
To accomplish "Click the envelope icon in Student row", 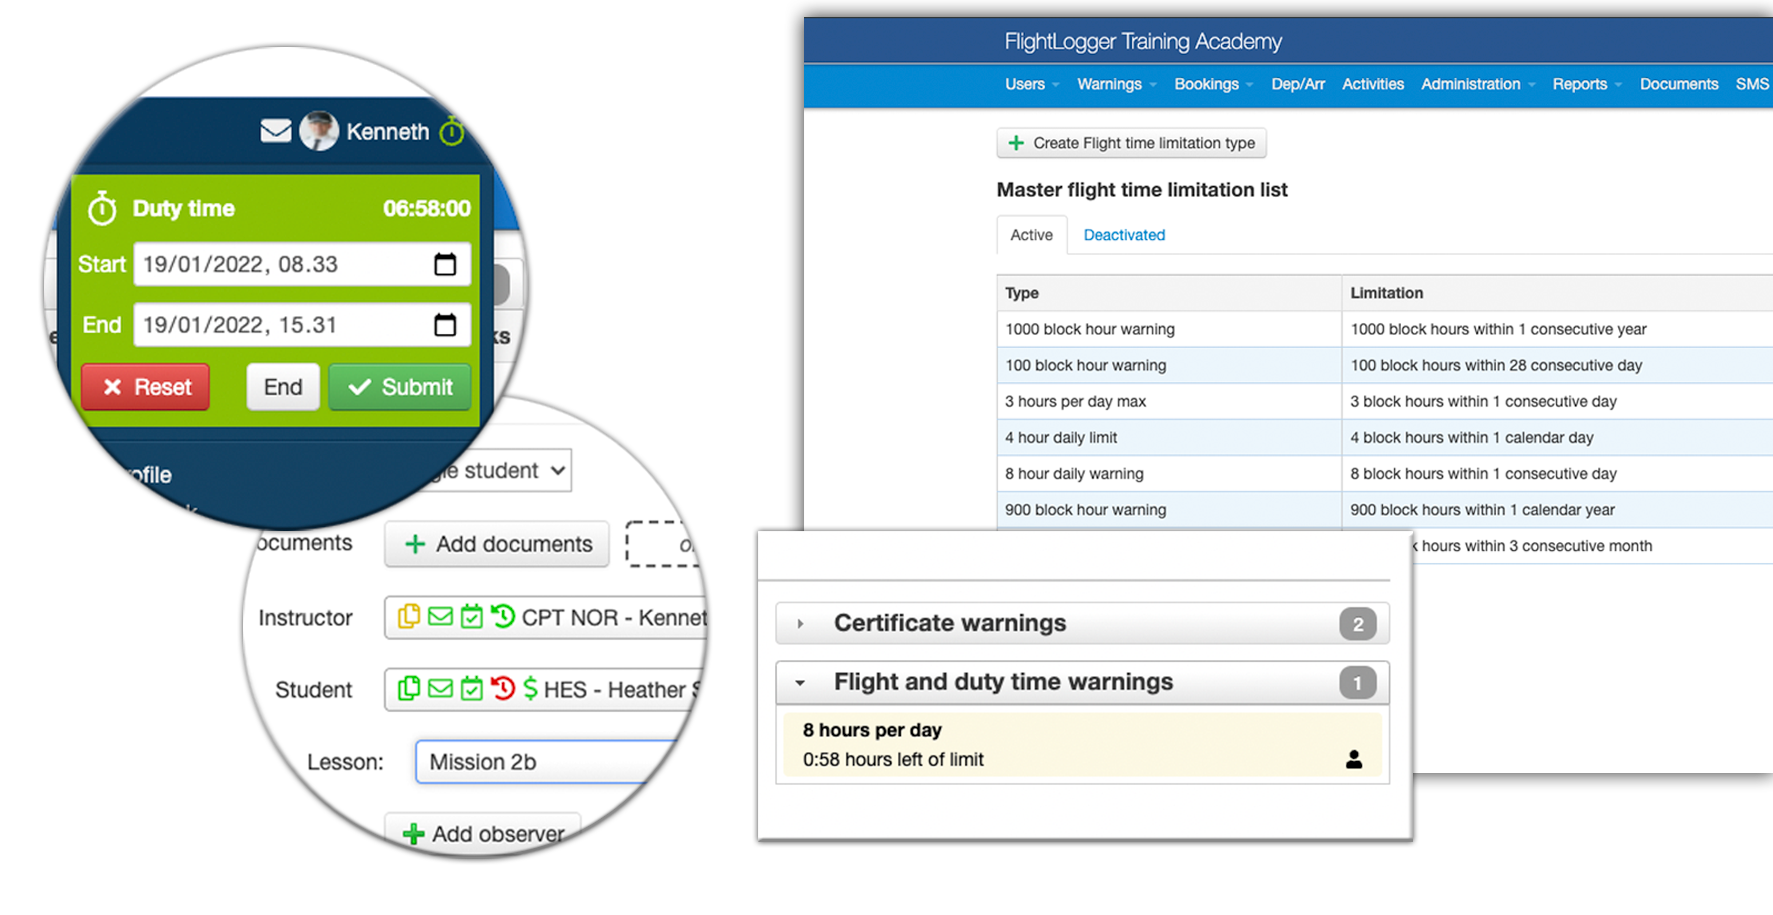I will [440, 689].
